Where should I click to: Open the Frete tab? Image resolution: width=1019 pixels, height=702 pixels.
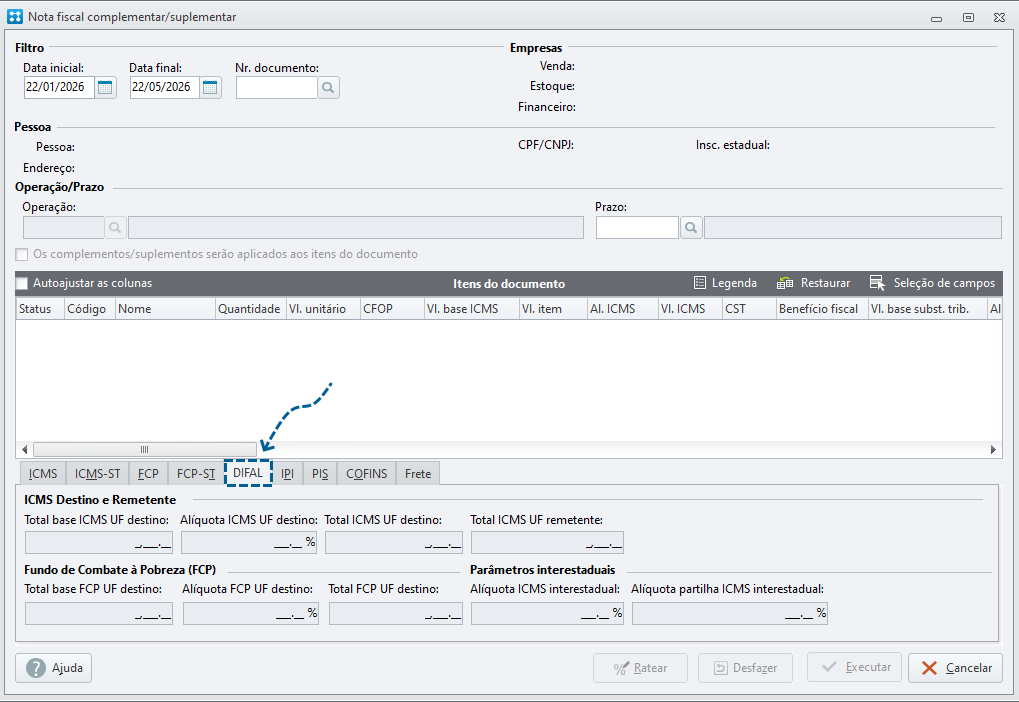click(418, 474)
